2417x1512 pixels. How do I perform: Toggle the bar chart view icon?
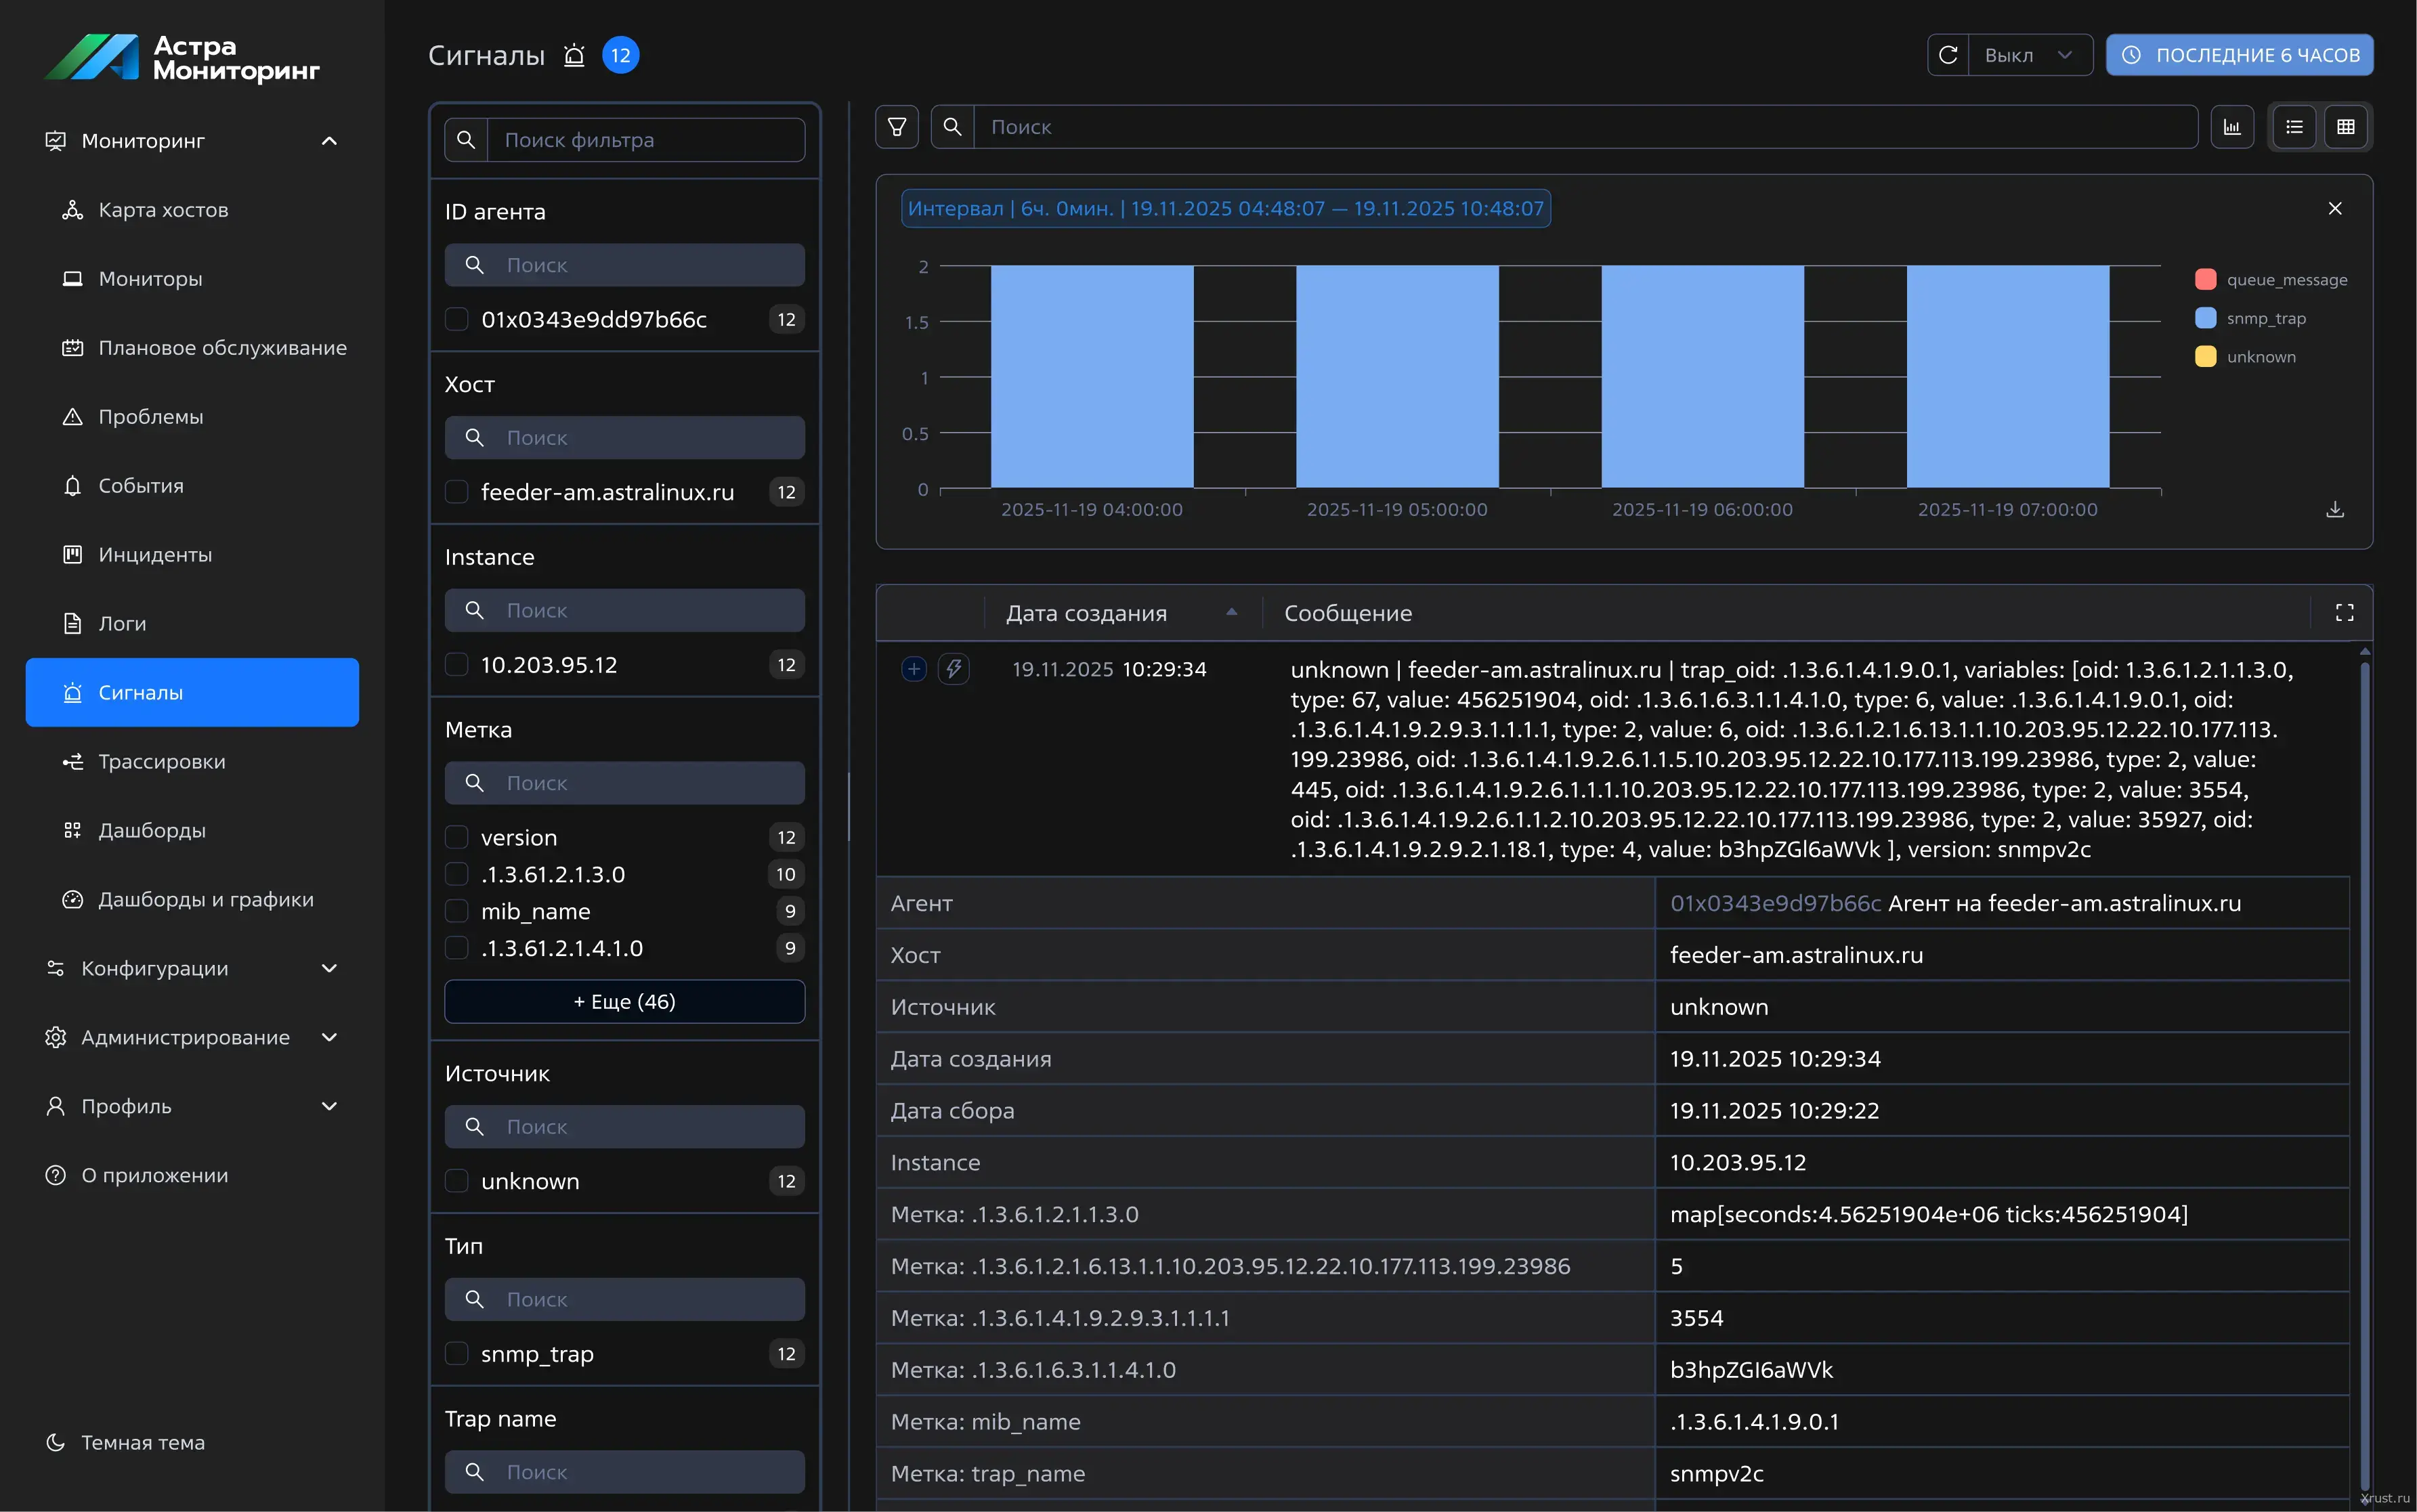(x=2232, y=127)
